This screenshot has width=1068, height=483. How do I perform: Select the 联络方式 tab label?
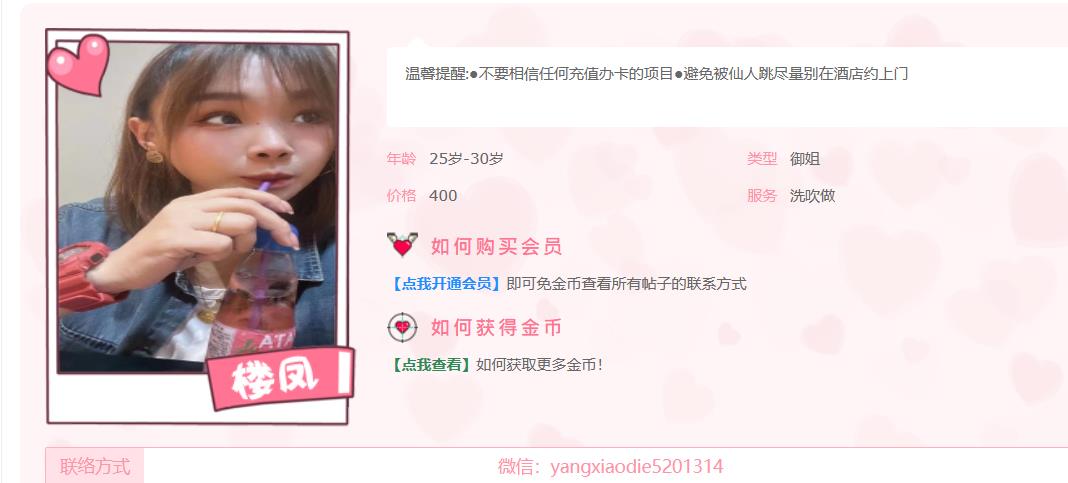point(95,467)
